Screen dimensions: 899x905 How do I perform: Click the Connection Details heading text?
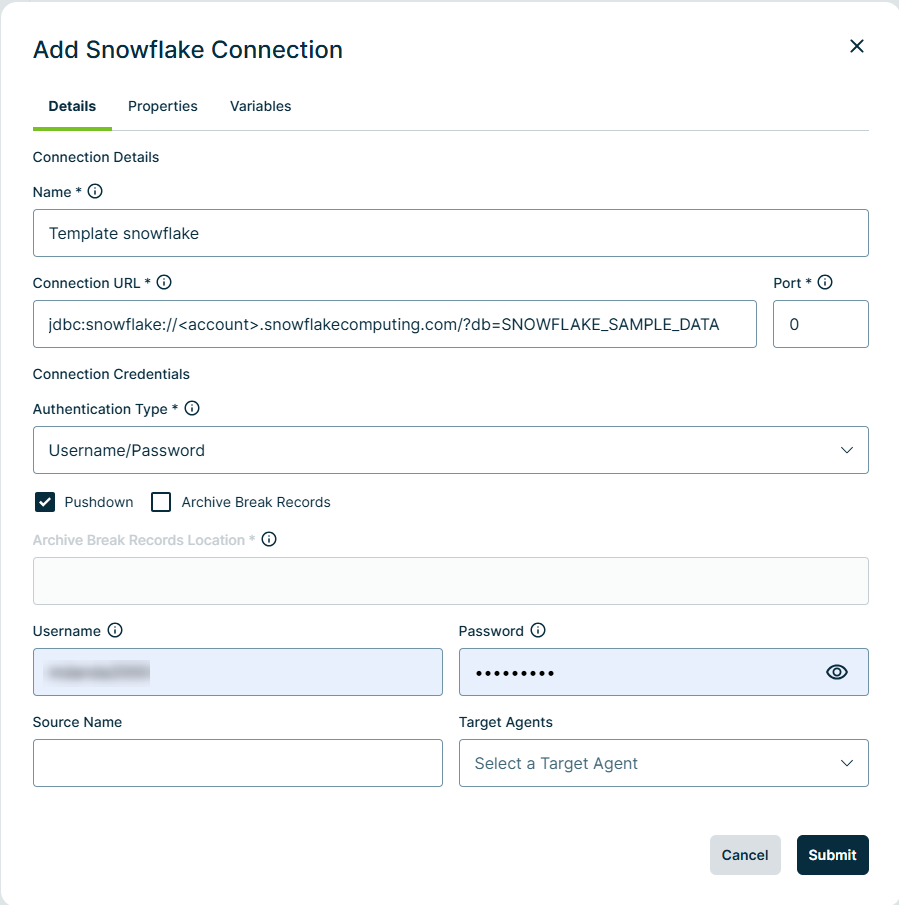point(96,157)
